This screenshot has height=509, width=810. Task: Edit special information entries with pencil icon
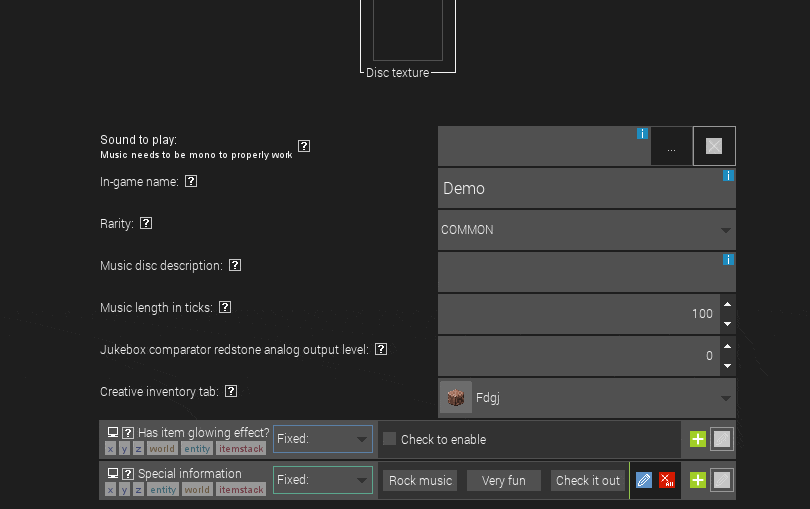(x=644, y=480)
